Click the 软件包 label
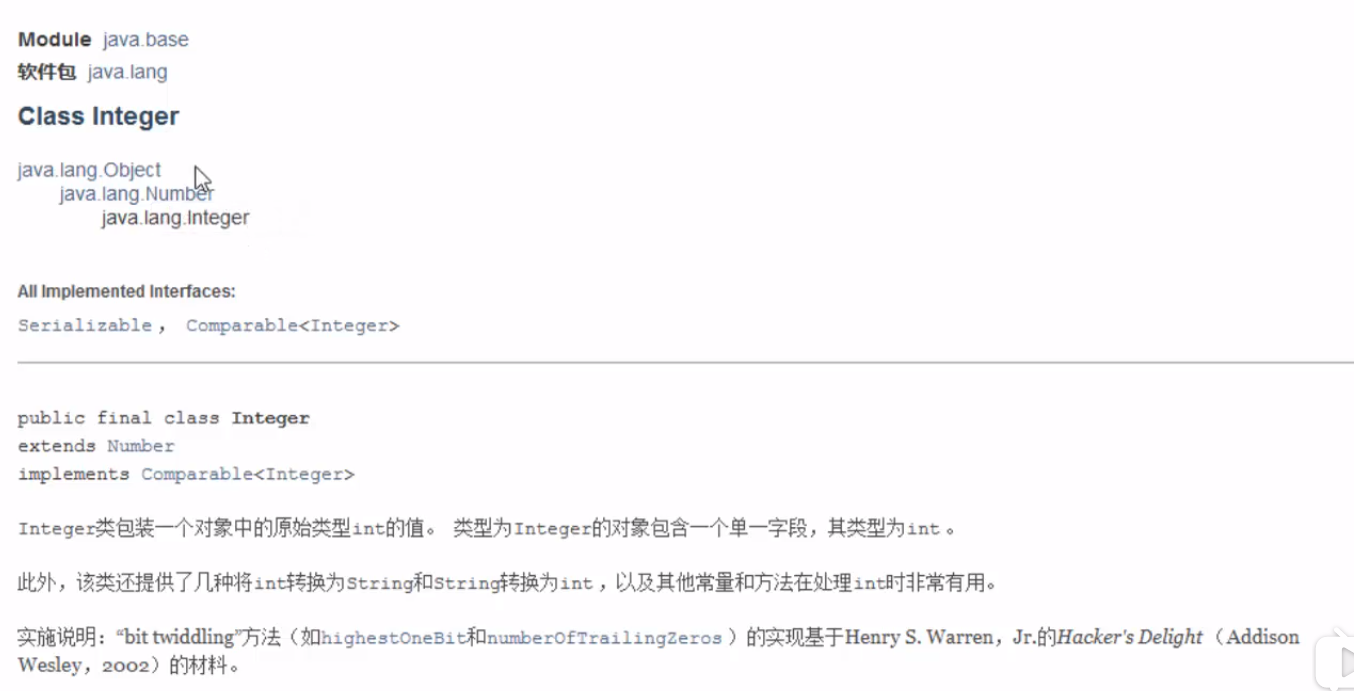The width and height of the screenshot is (1354, 691). pos(47,72)
